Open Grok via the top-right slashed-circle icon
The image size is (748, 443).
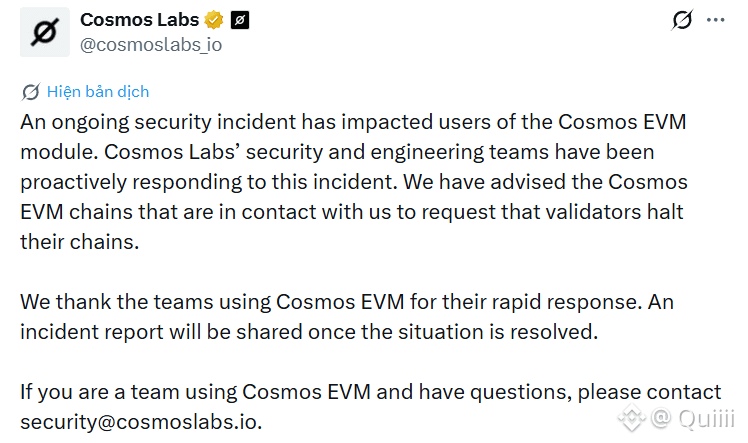(x=682, y=20)
